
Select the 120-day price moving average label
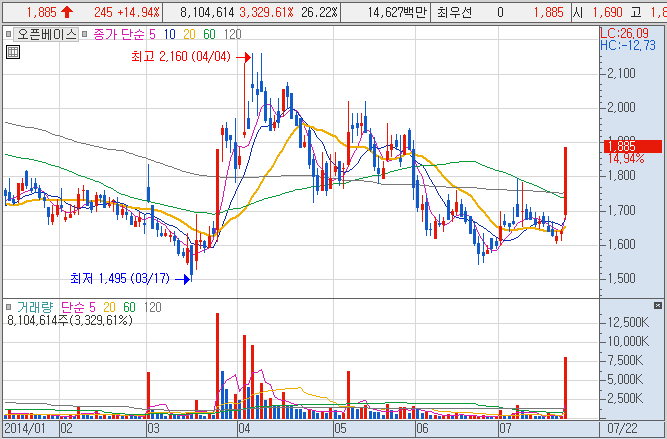tap(232, 34)
